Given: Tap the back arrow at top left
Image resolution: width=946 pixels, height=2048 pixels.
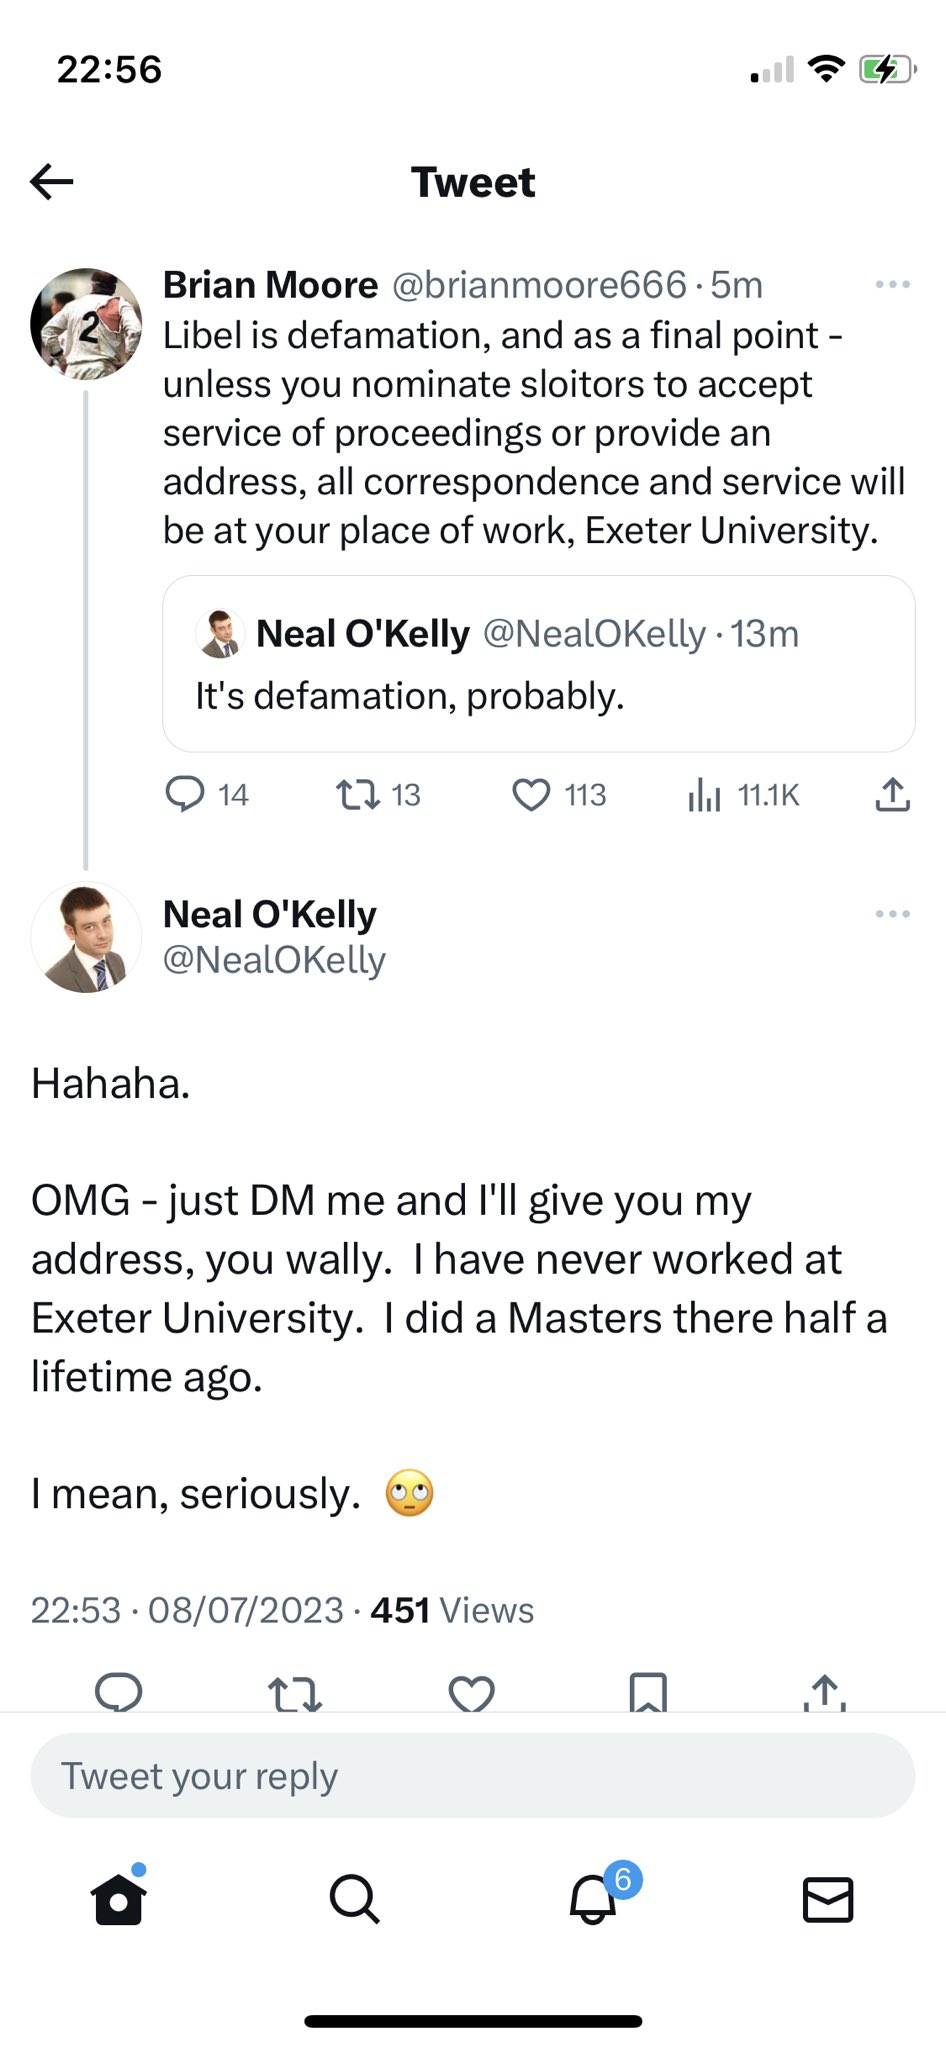Looking at the screenshot, I should [52, 182].
